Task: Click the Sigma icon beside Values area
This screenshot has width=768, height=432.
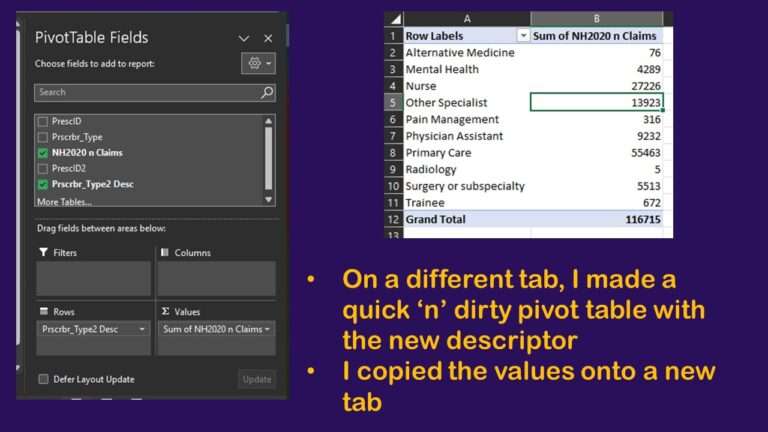Action: click(x=165, y=312)
